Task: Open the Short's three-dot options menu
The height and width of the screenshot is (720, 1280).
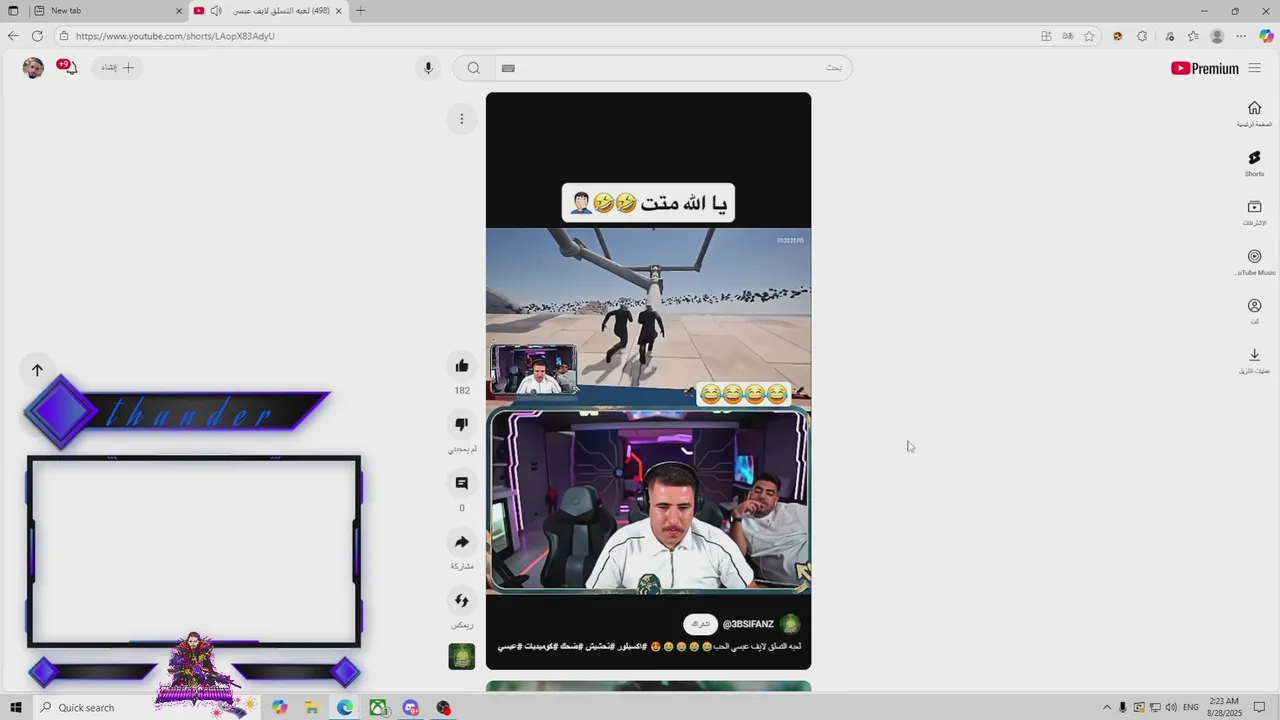Action: point(462,119)
